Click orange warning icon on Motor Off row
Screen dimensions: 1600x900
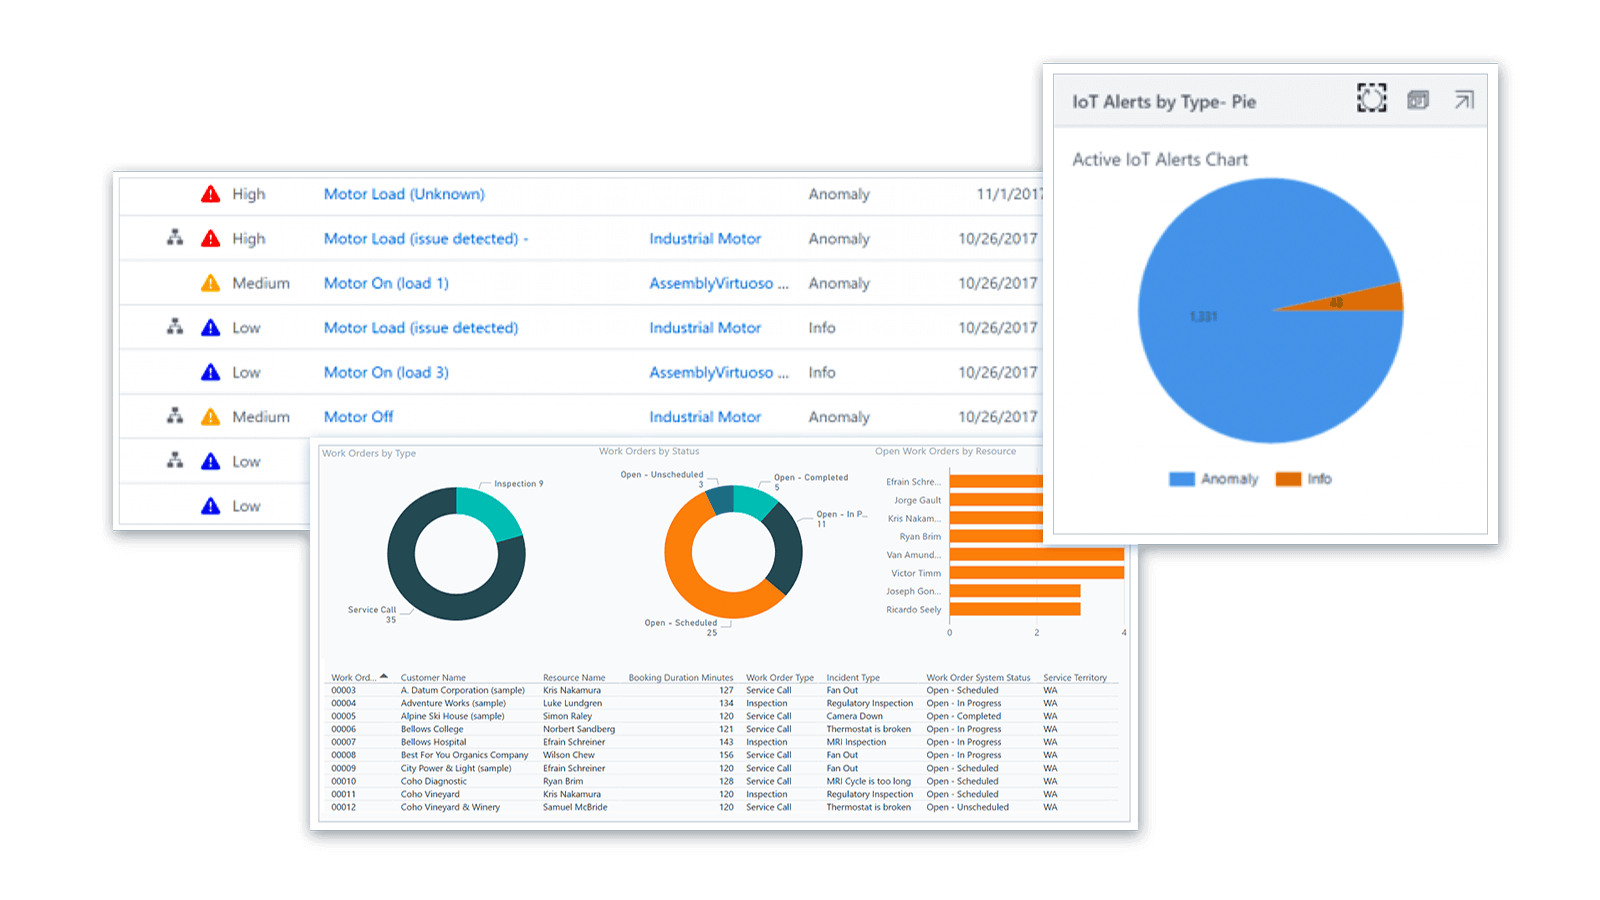coord(210,417)
